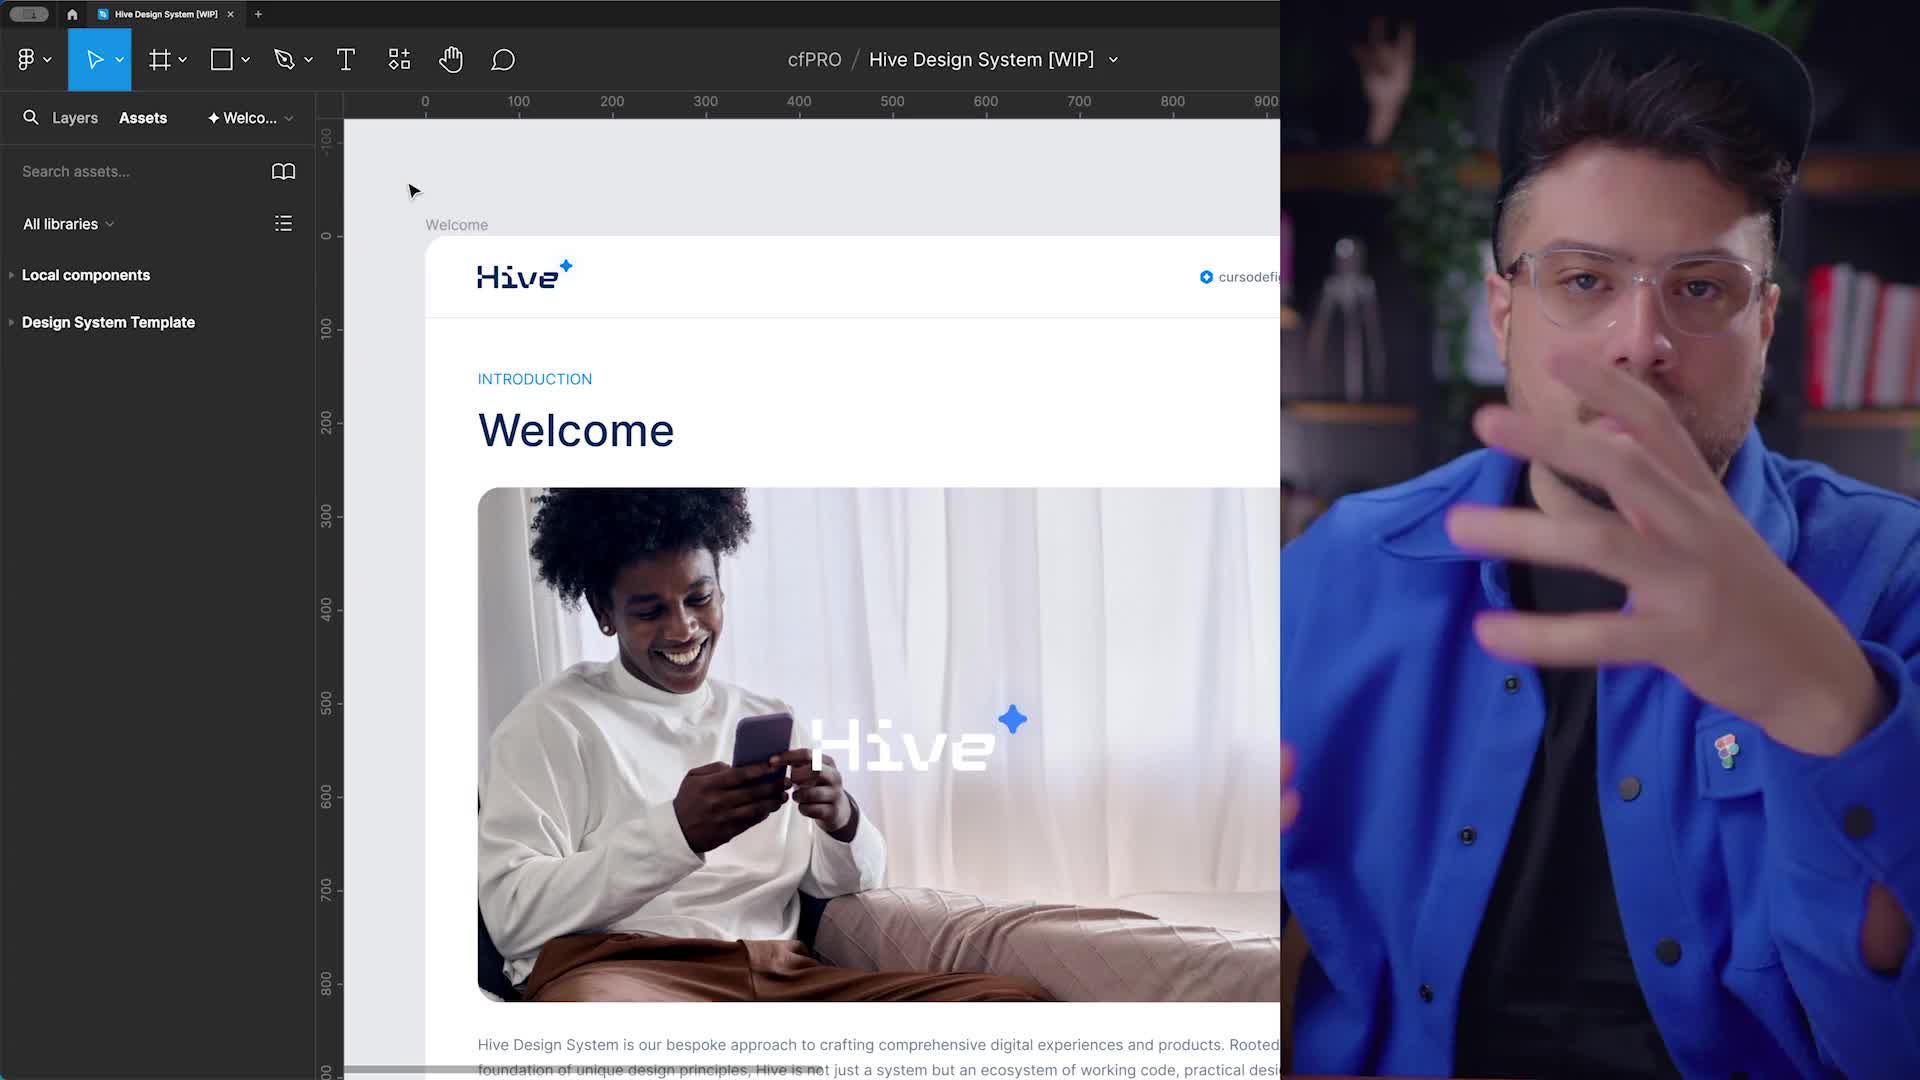This screenshot has width=1920, height=1080.
Task: Open Frame tool options chevron
Action: [x=183, y=60]
